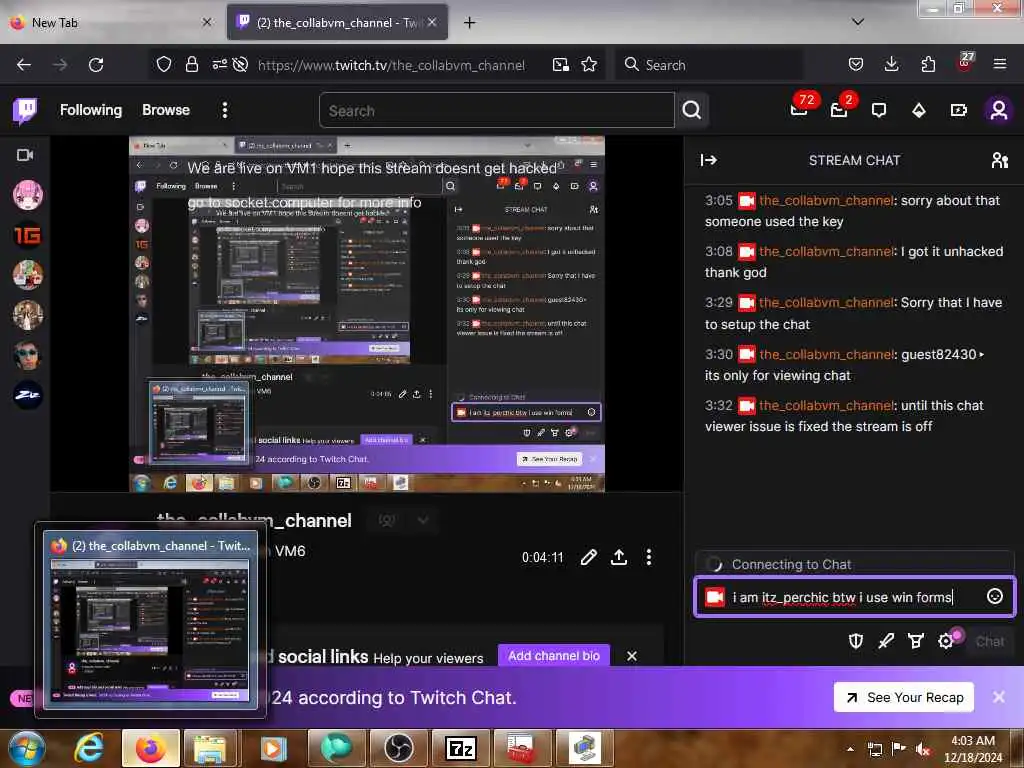1024x768 pixels.
Task: Show hidden tray icons arrow
Action: (850, 749)
